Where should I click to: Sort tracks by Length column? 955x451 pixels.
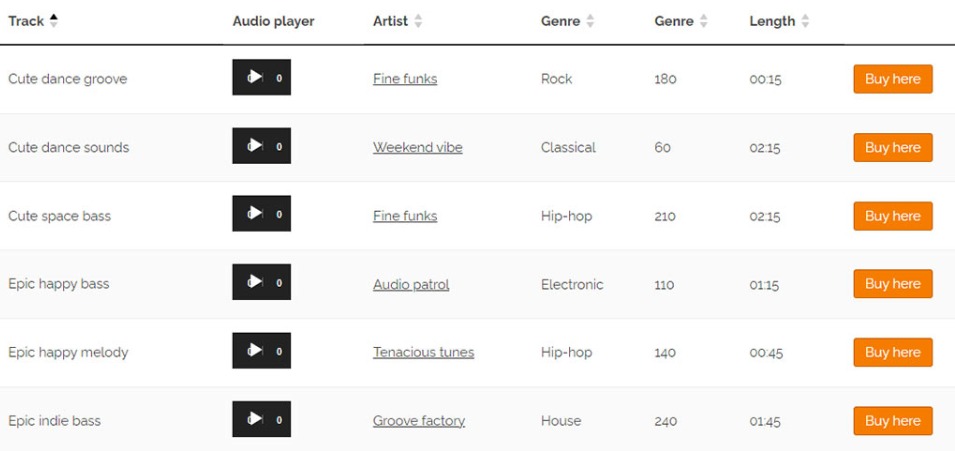coord(805,21)
